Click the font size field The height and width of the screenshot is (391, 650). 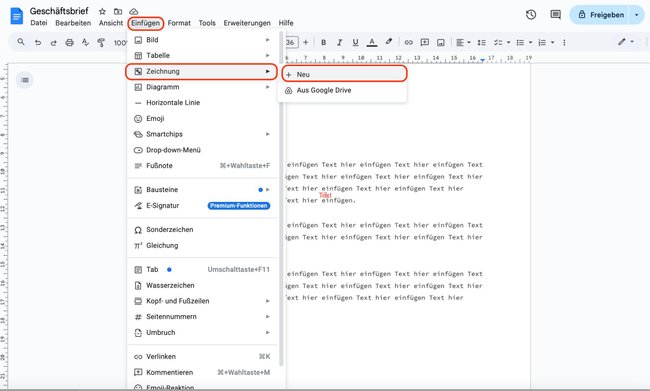coord(291,42)
